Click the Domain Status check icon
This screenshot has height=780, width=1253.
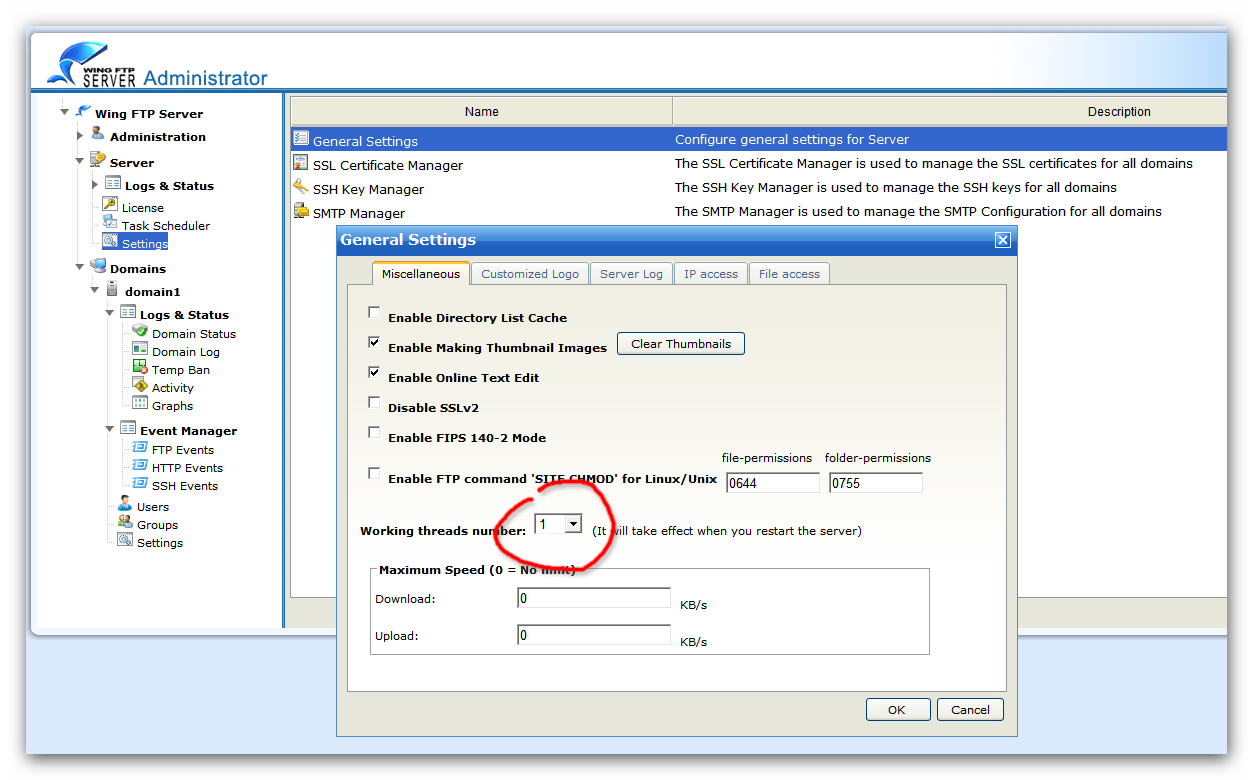tap(140, 331)
